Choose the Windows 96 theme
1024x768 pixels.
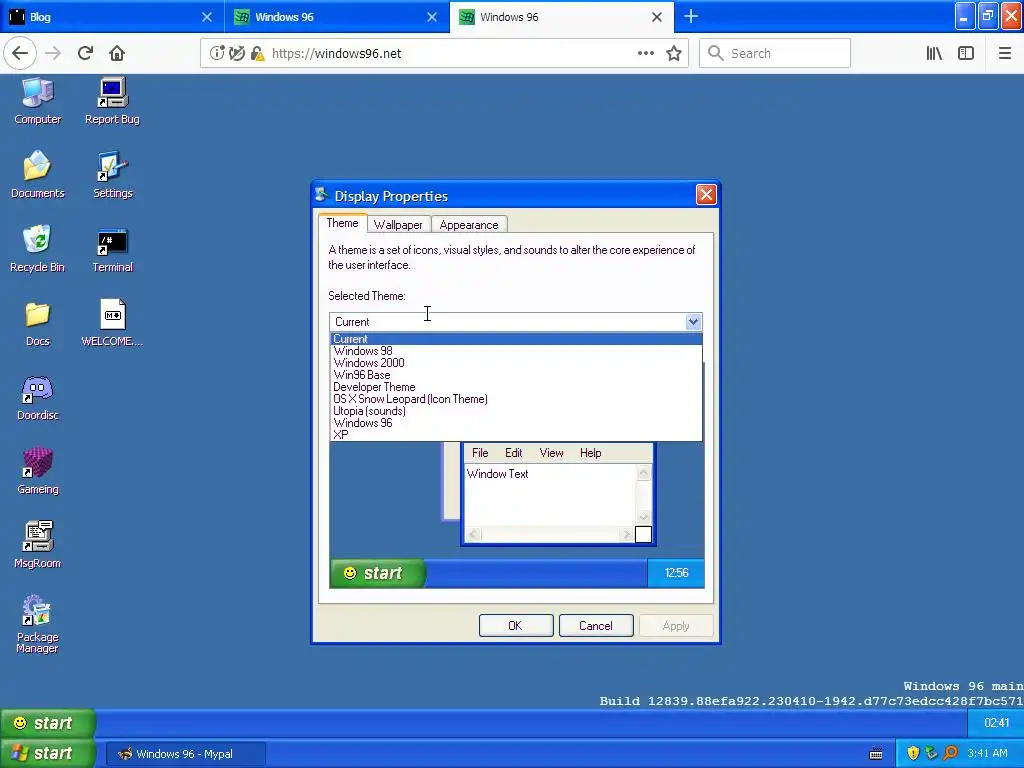[516, 423]
